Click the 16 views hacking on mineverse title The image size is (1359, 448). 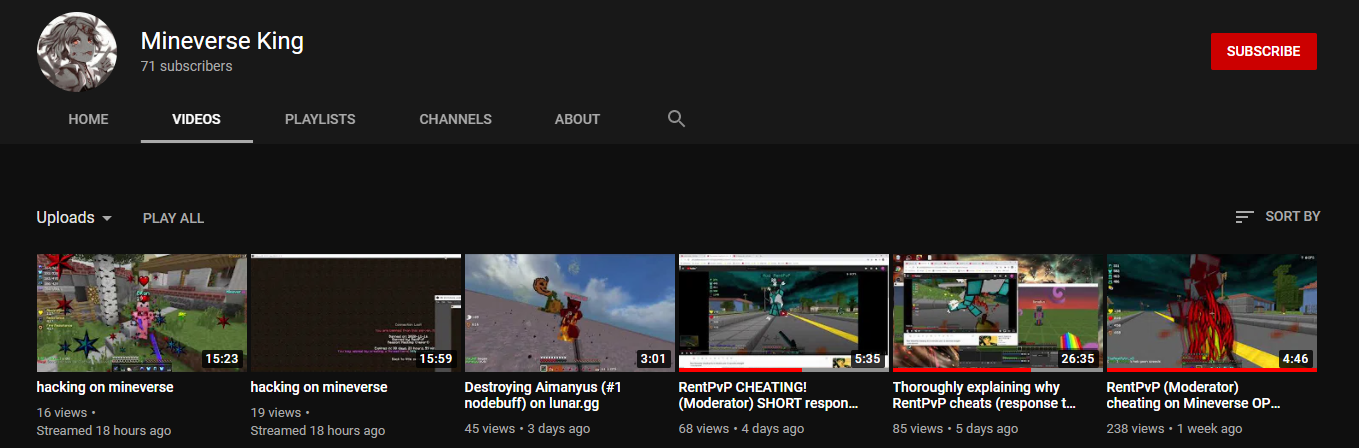tap(105, 387)
